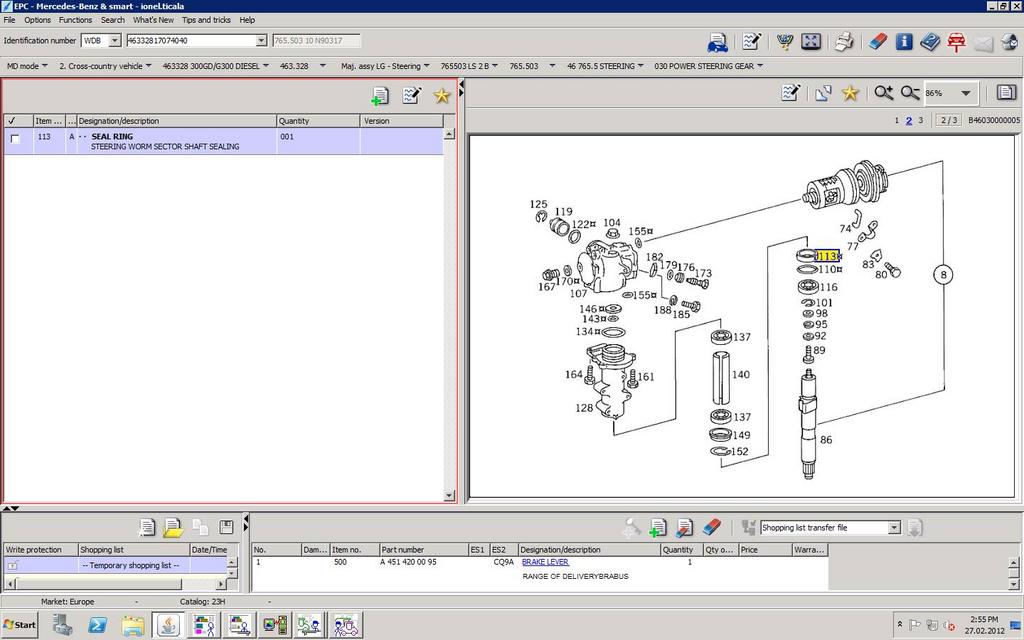Screen dimensions: 1024x640
Task: Open the Tips and tricks menu
Action: tap(206, 20)
